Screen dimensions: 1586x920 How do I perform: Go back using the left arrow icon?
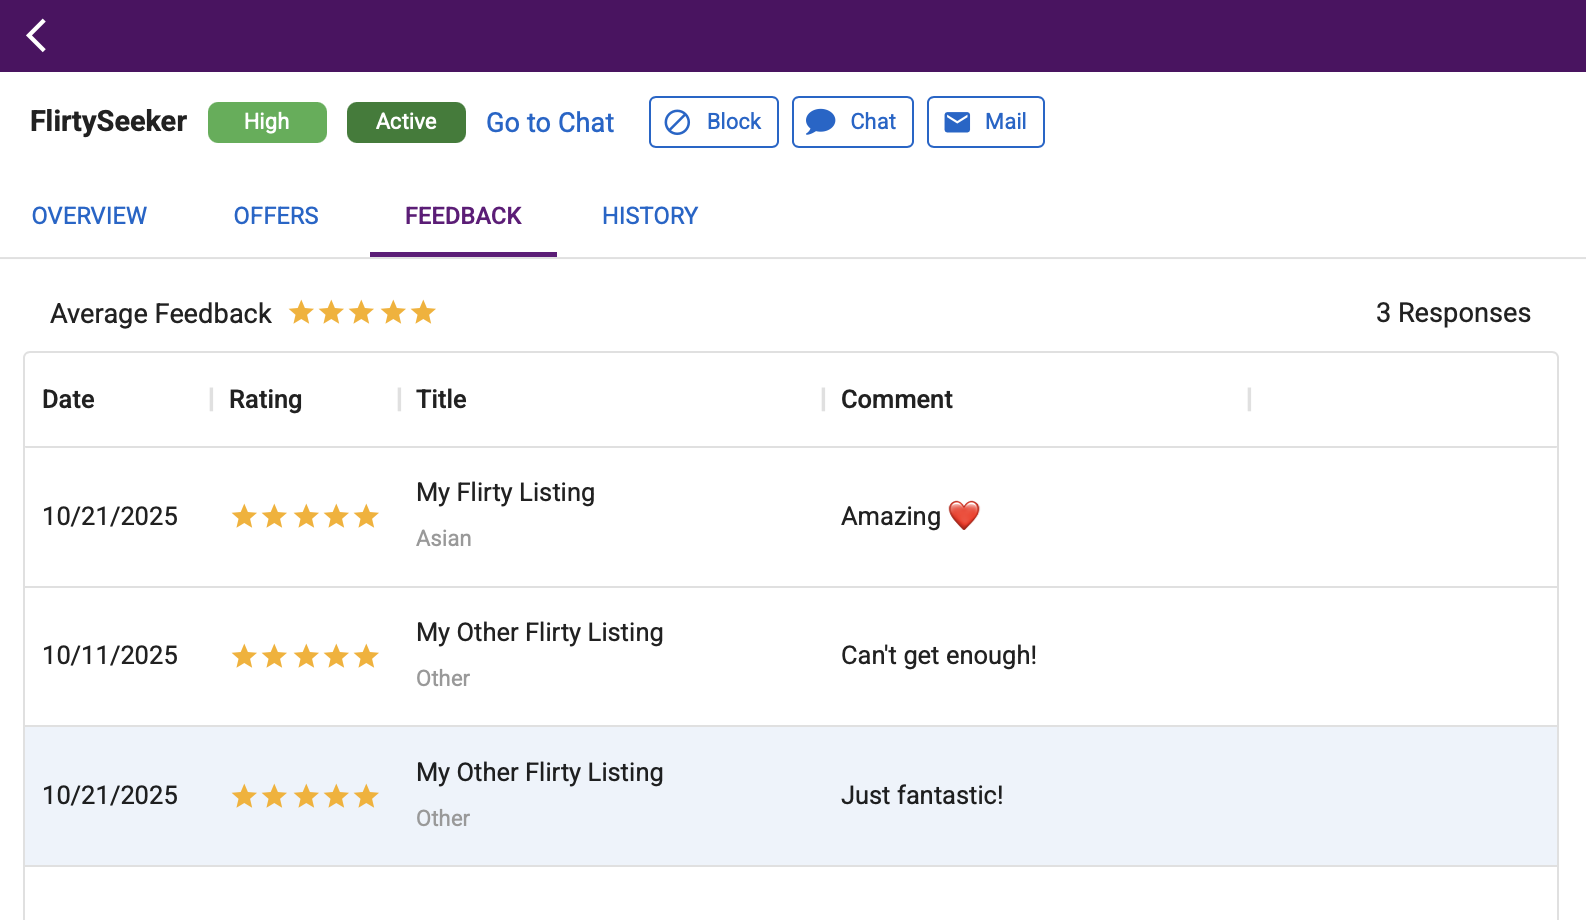click(37, 36)
